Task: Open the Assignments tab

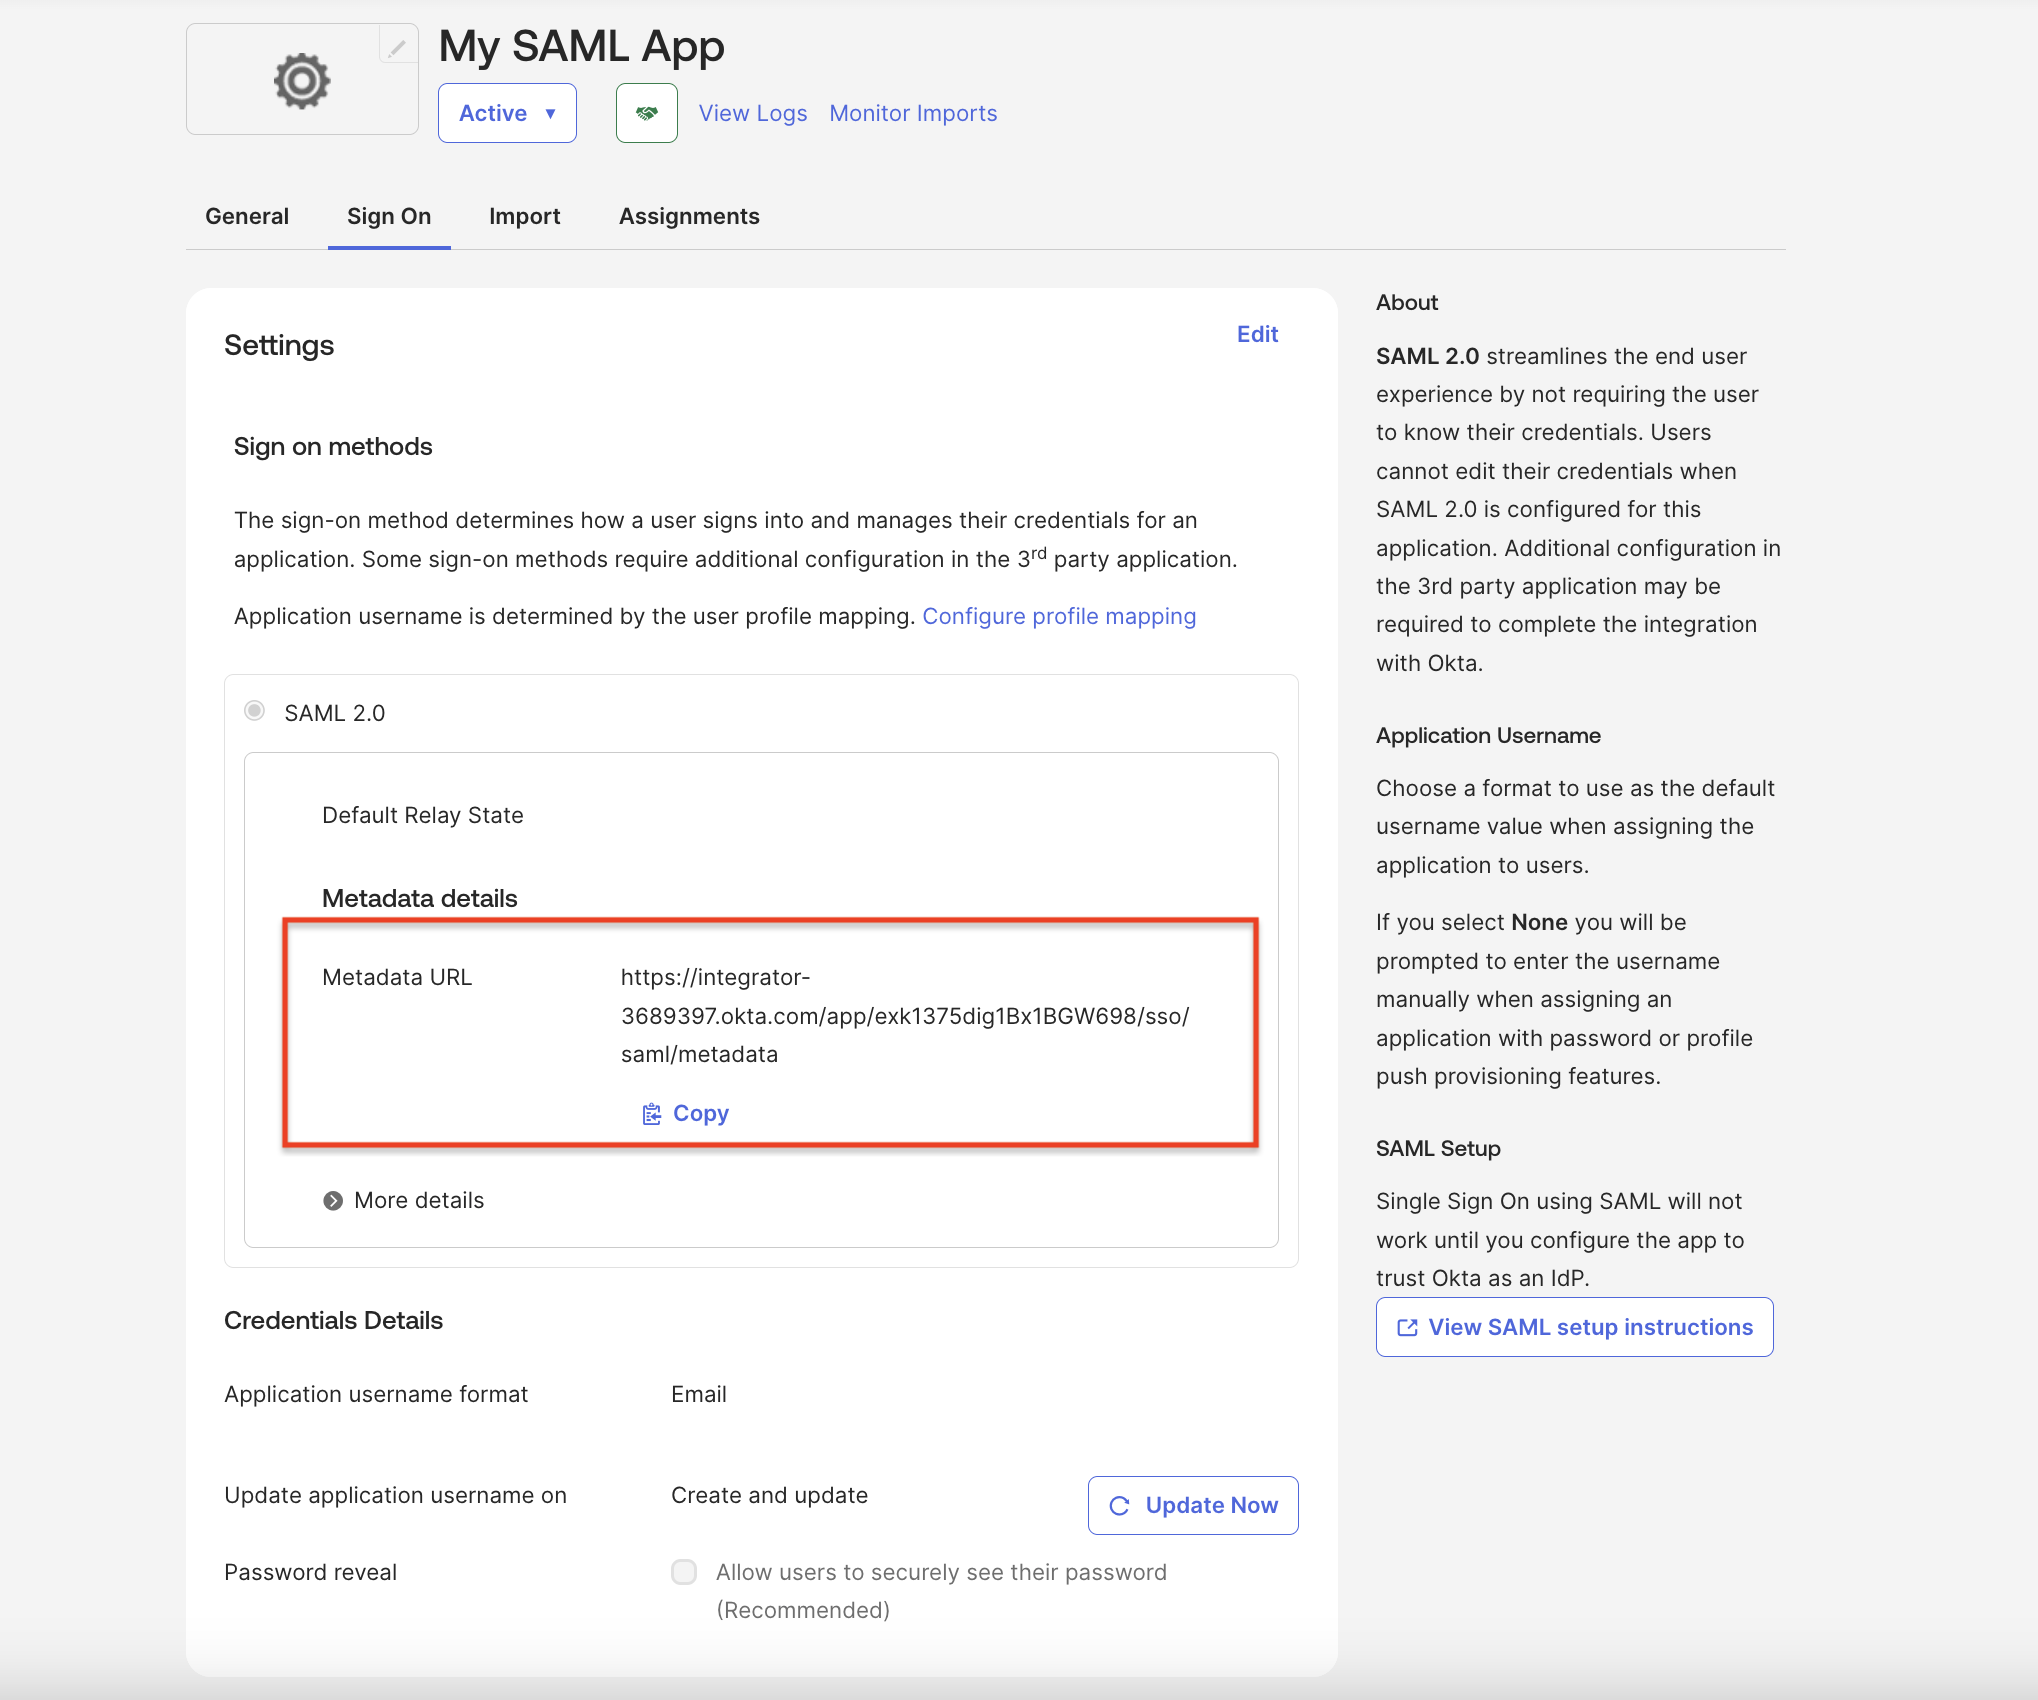Action: (x=689, y=216)
